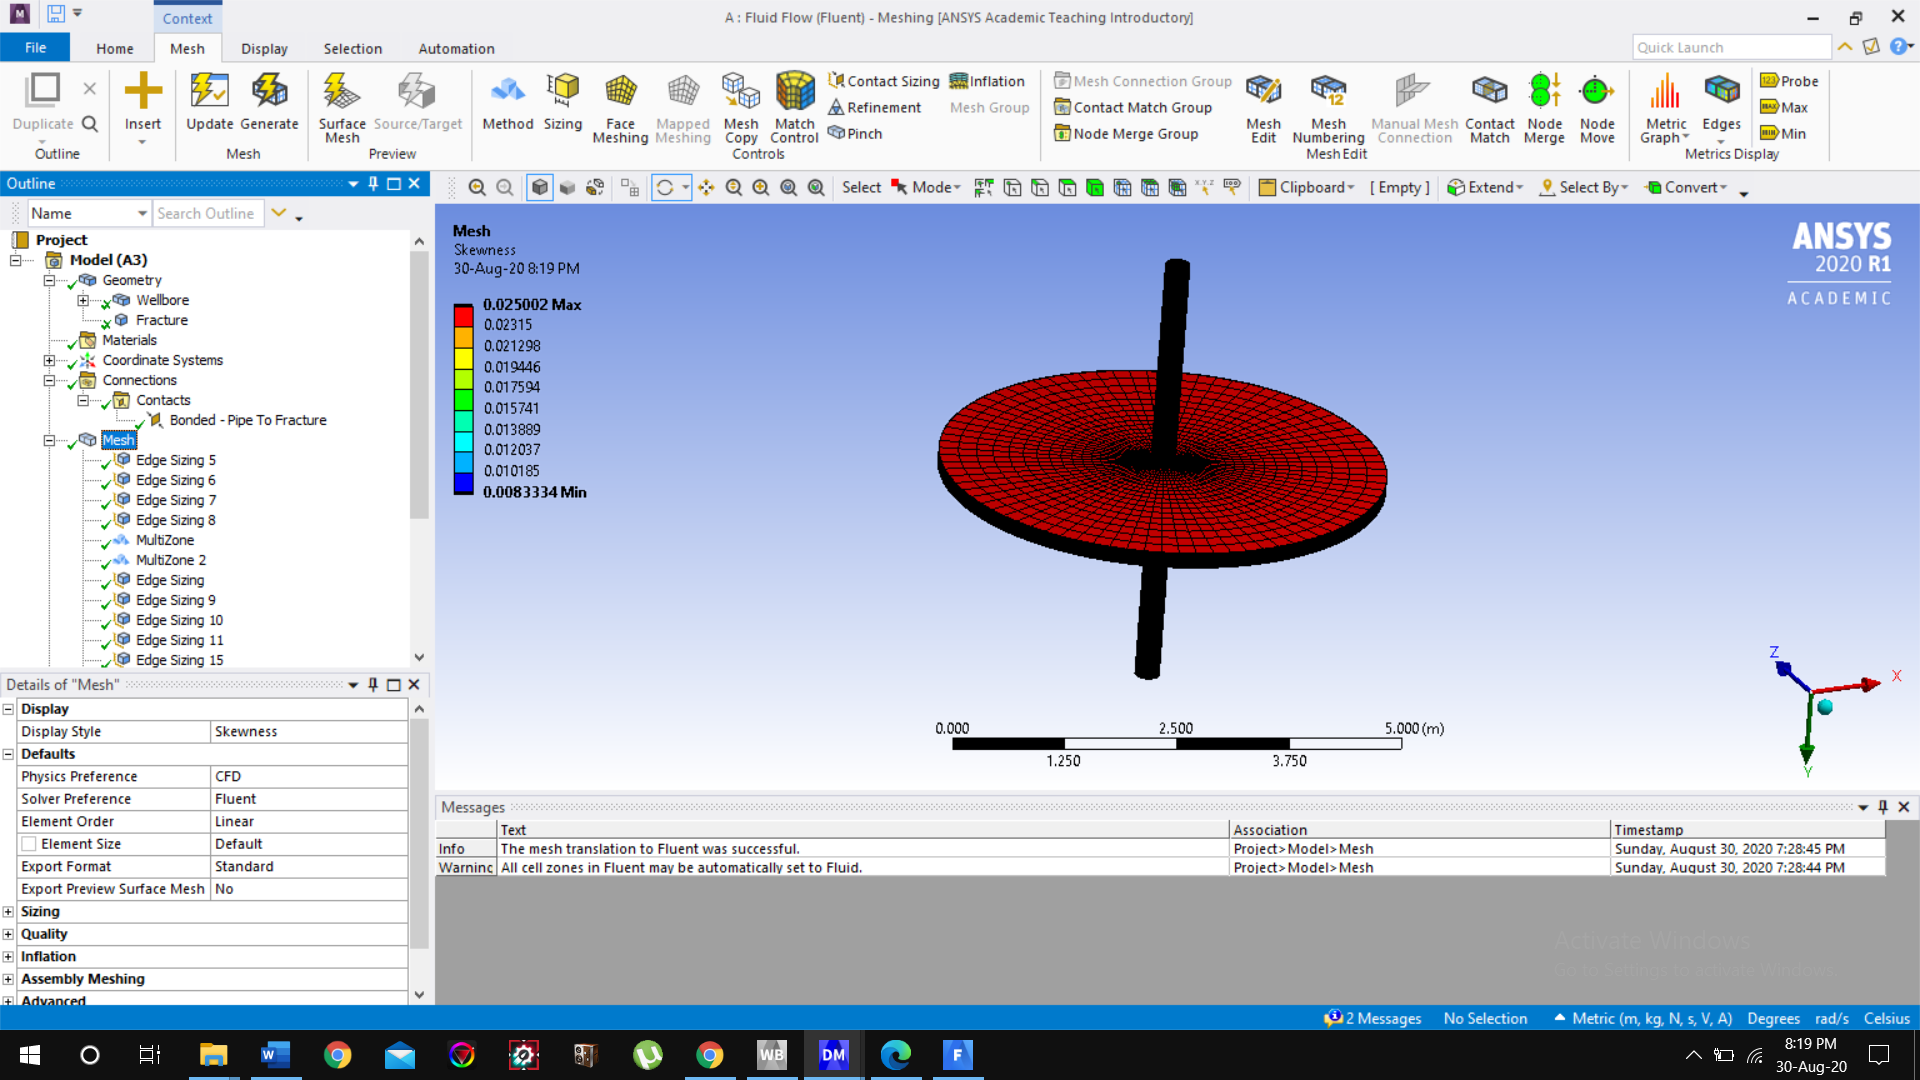The width and height of the screenshot is (1920, 1080).
Task: Tick the Element Size checkbox
Action: pos(29,844)
